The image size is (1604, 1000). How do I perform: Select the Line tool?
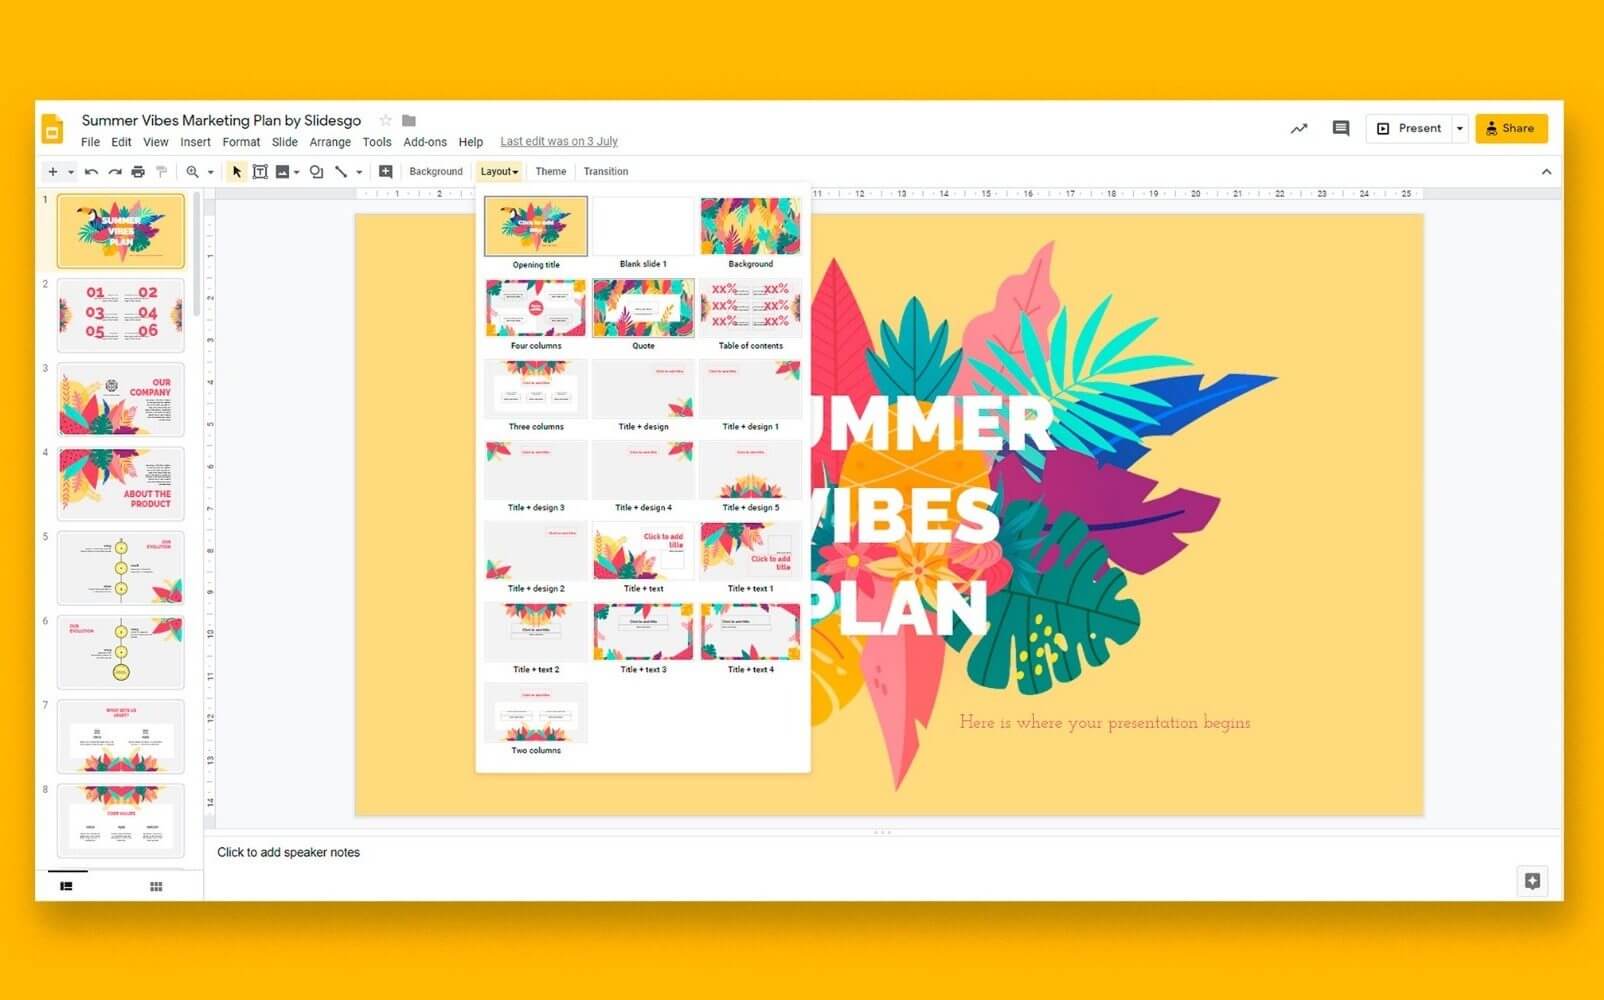click(341, 171)
